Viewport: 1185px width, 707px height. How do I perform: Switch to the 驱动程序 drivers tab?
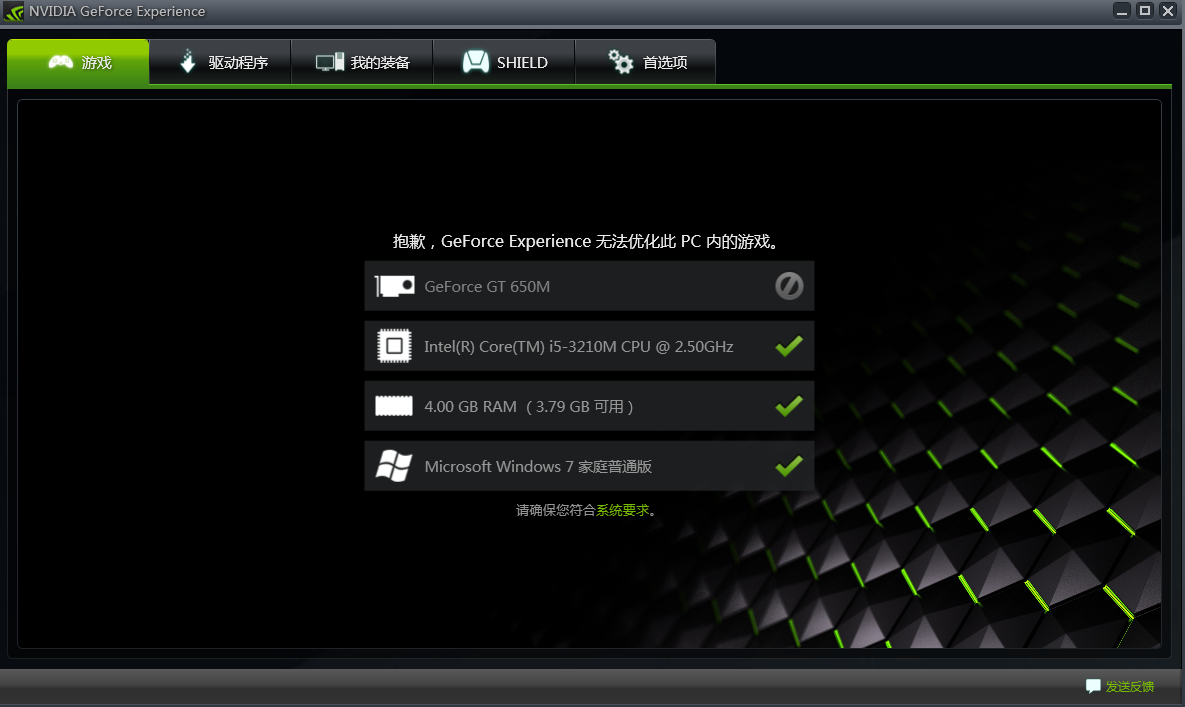220,62
